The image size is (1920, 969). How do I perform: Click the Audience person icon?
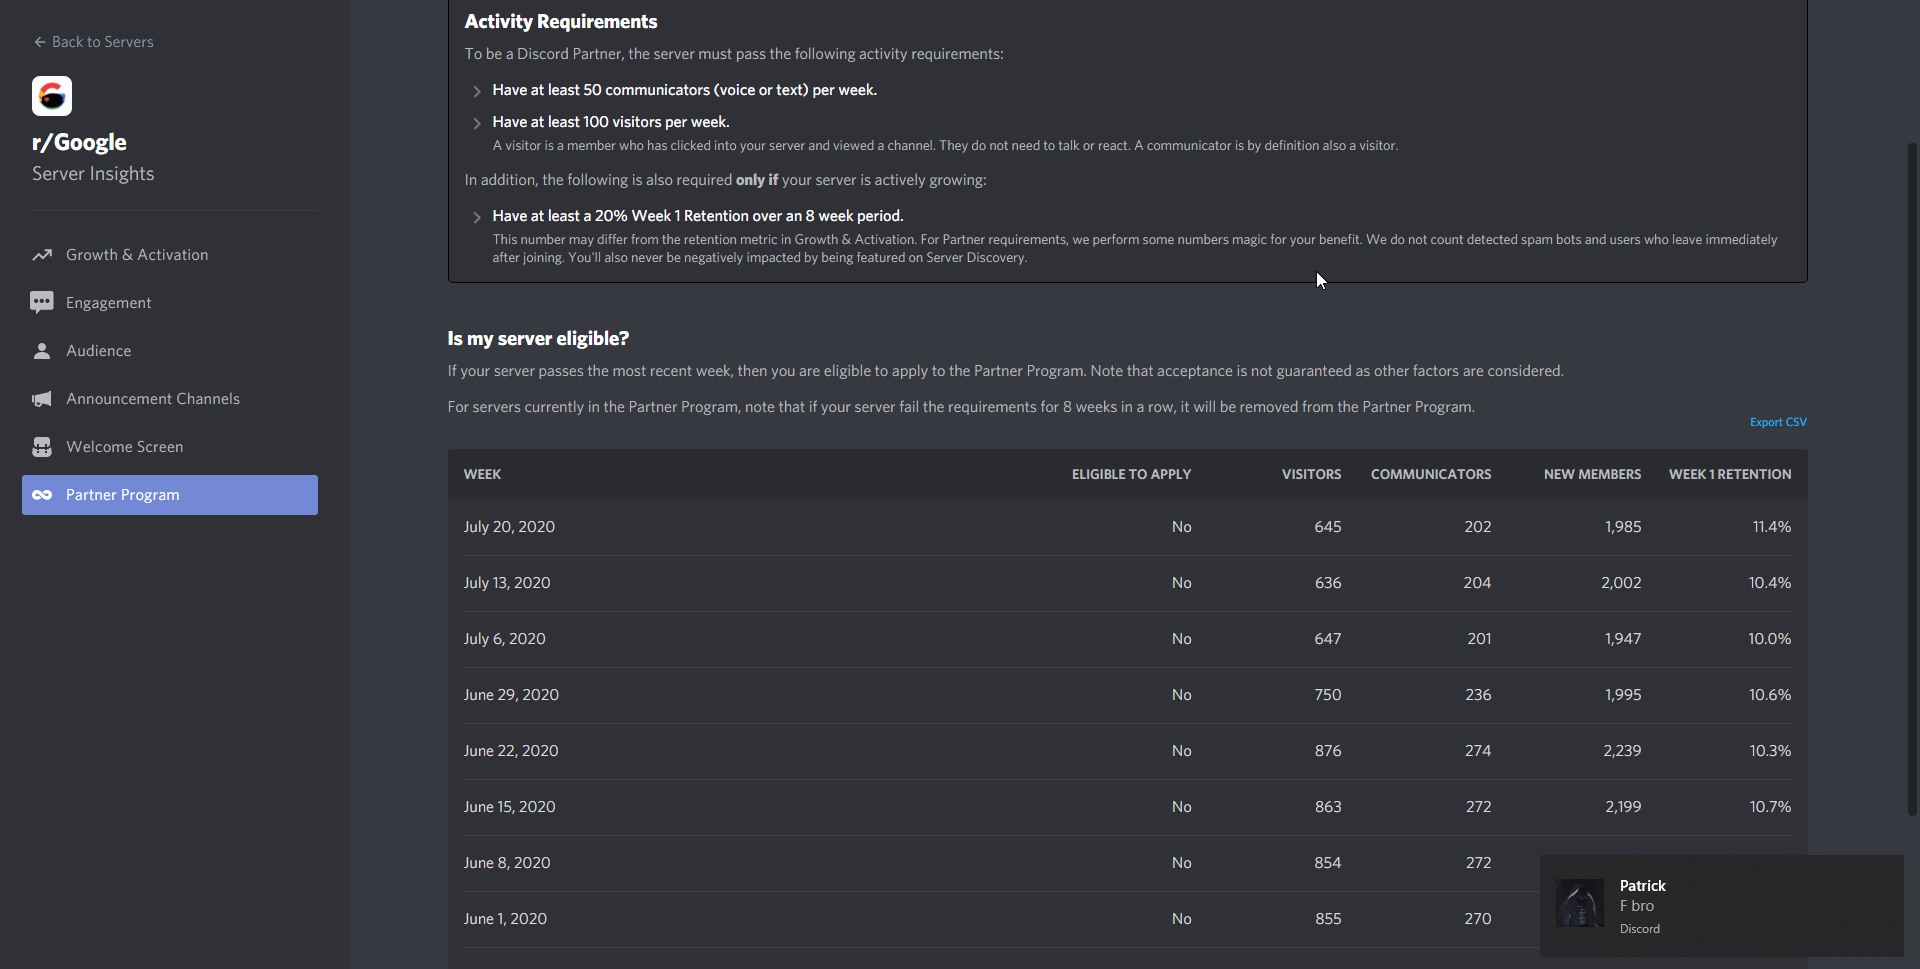42,351
